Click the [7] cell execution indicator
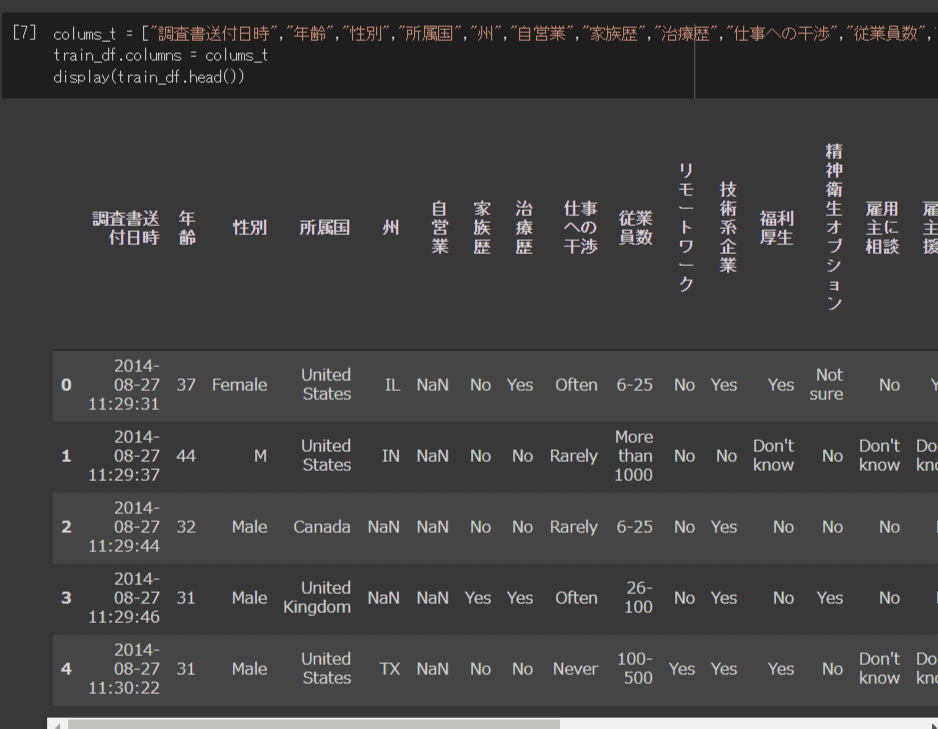Screen dimensions: 938x729 [25, 33]
